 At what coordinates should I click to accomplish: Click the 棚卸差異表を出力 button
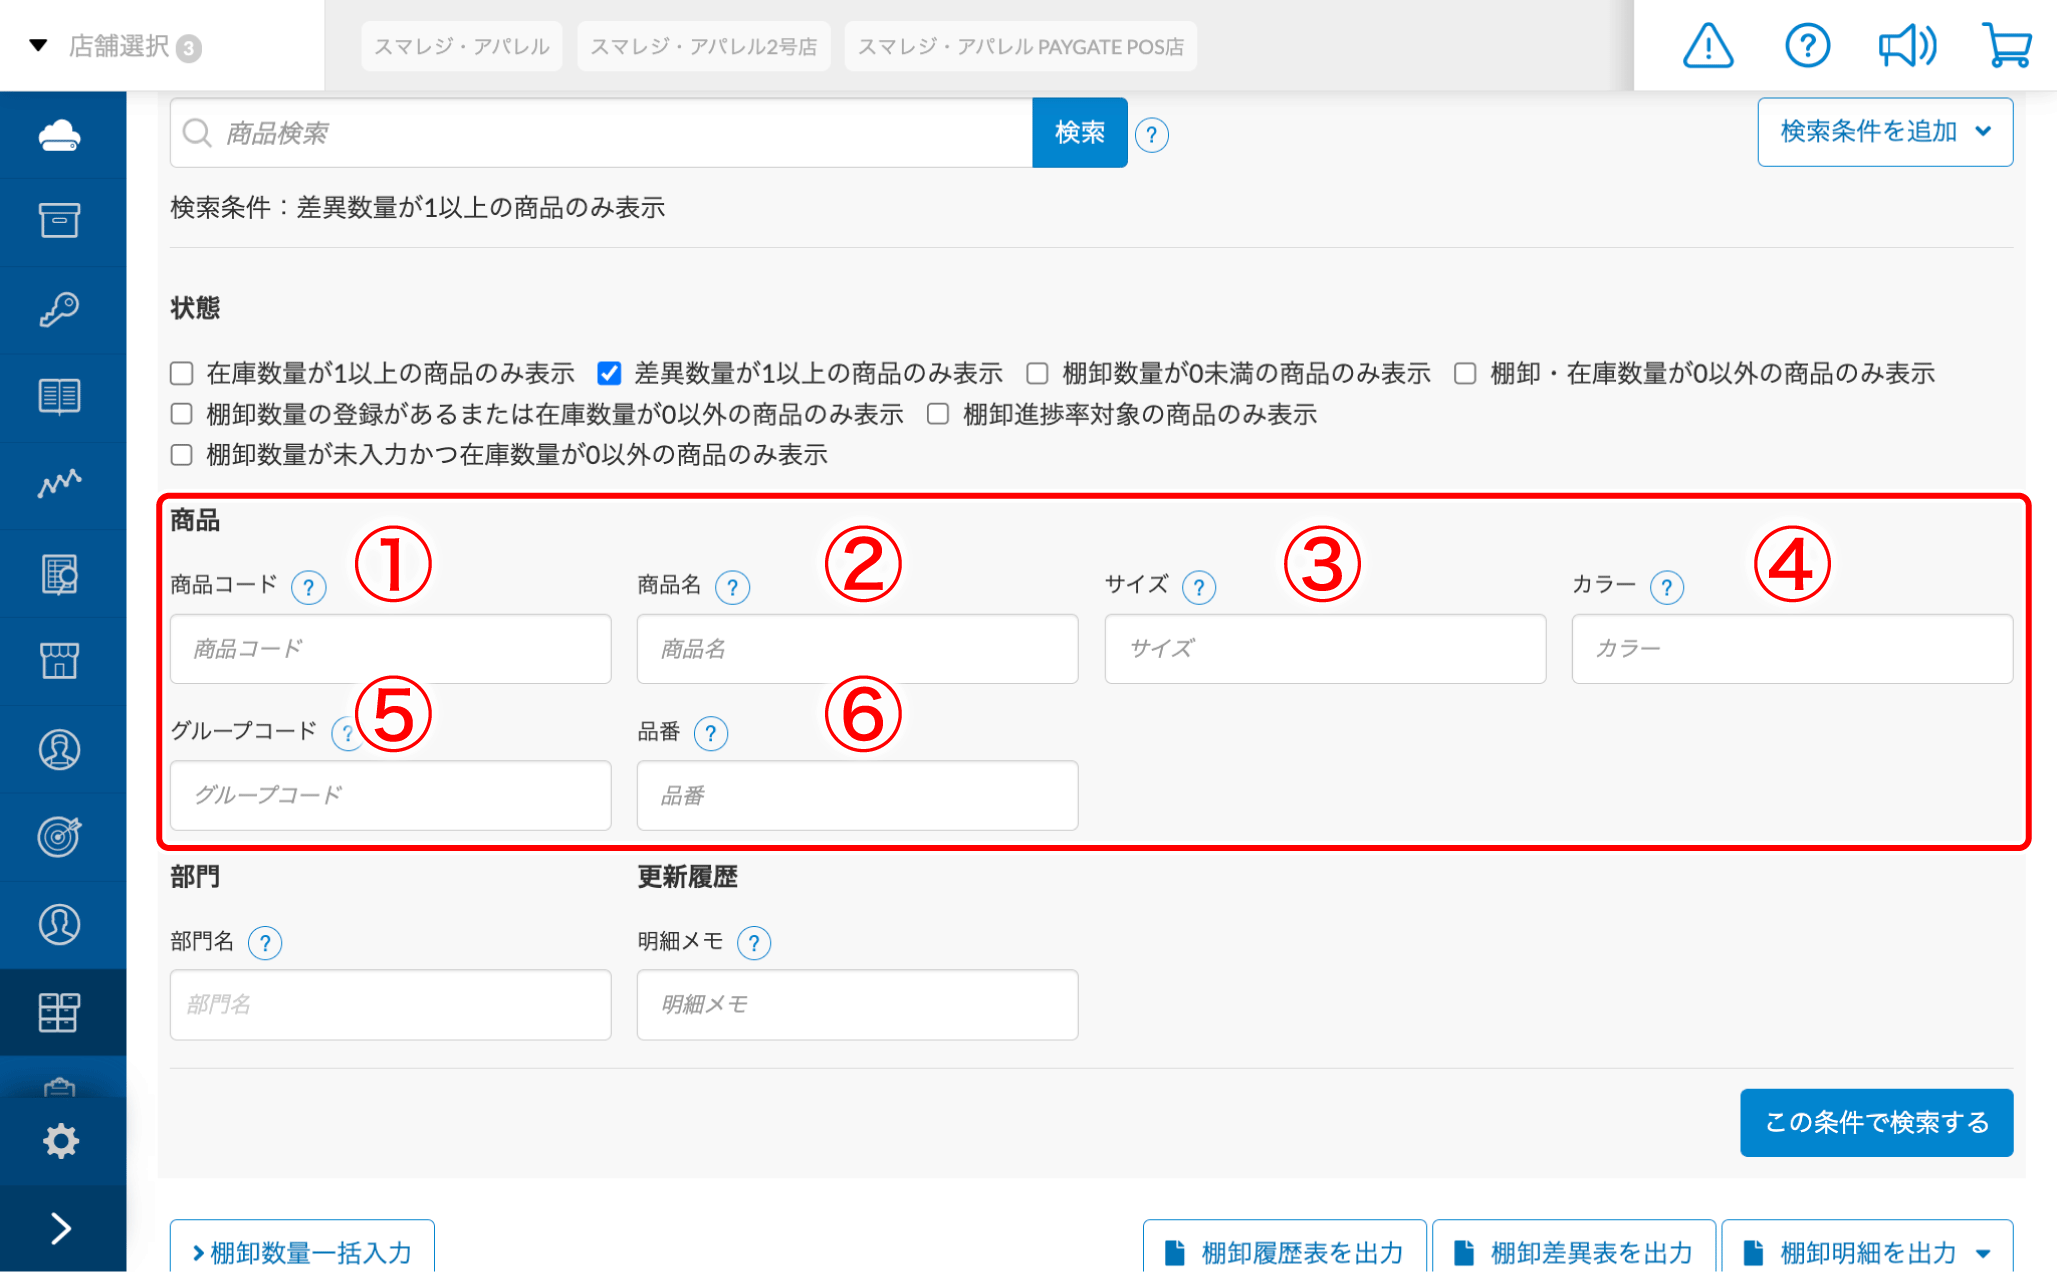[1573, 1252]
